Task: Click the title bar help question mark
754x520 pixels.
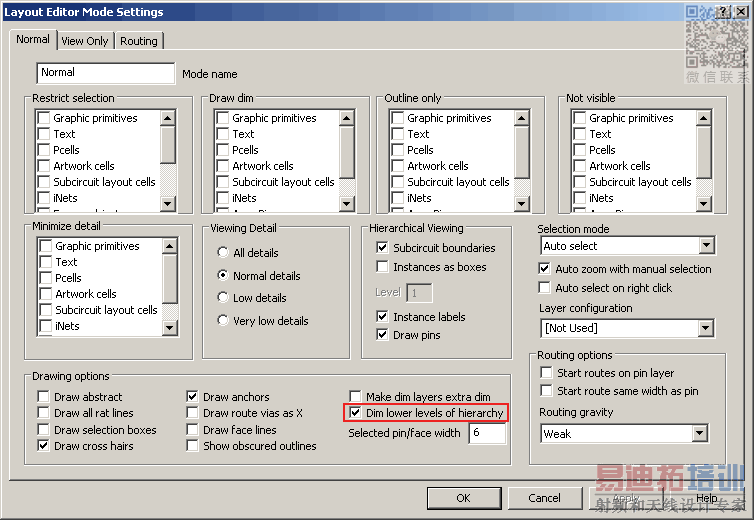Action: [x=724, y=12]
